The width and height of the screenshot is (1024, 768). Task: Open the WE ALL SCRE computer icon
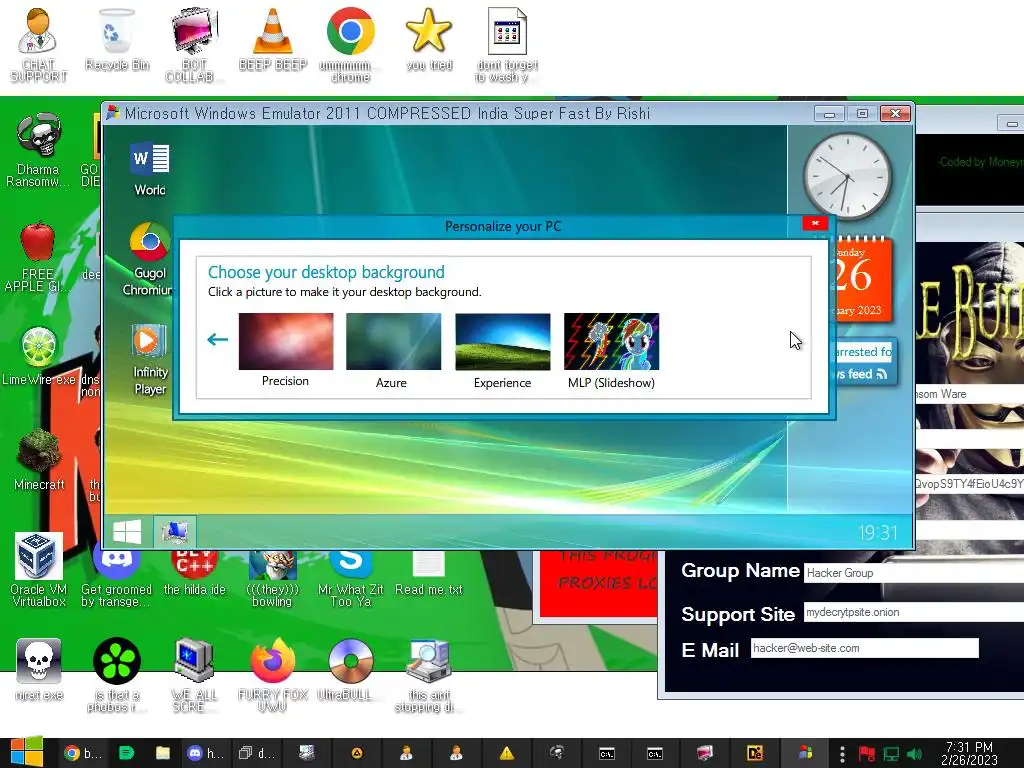click(x=194, y=674)
